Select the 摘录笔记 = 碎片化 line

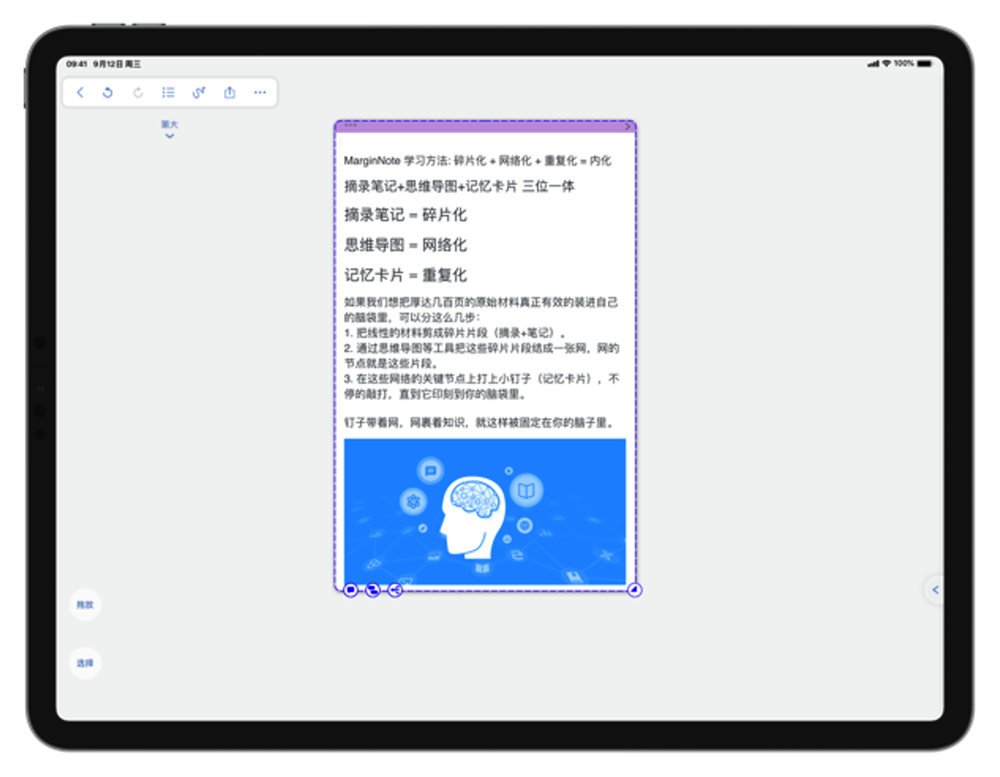(x=406, y=215)
